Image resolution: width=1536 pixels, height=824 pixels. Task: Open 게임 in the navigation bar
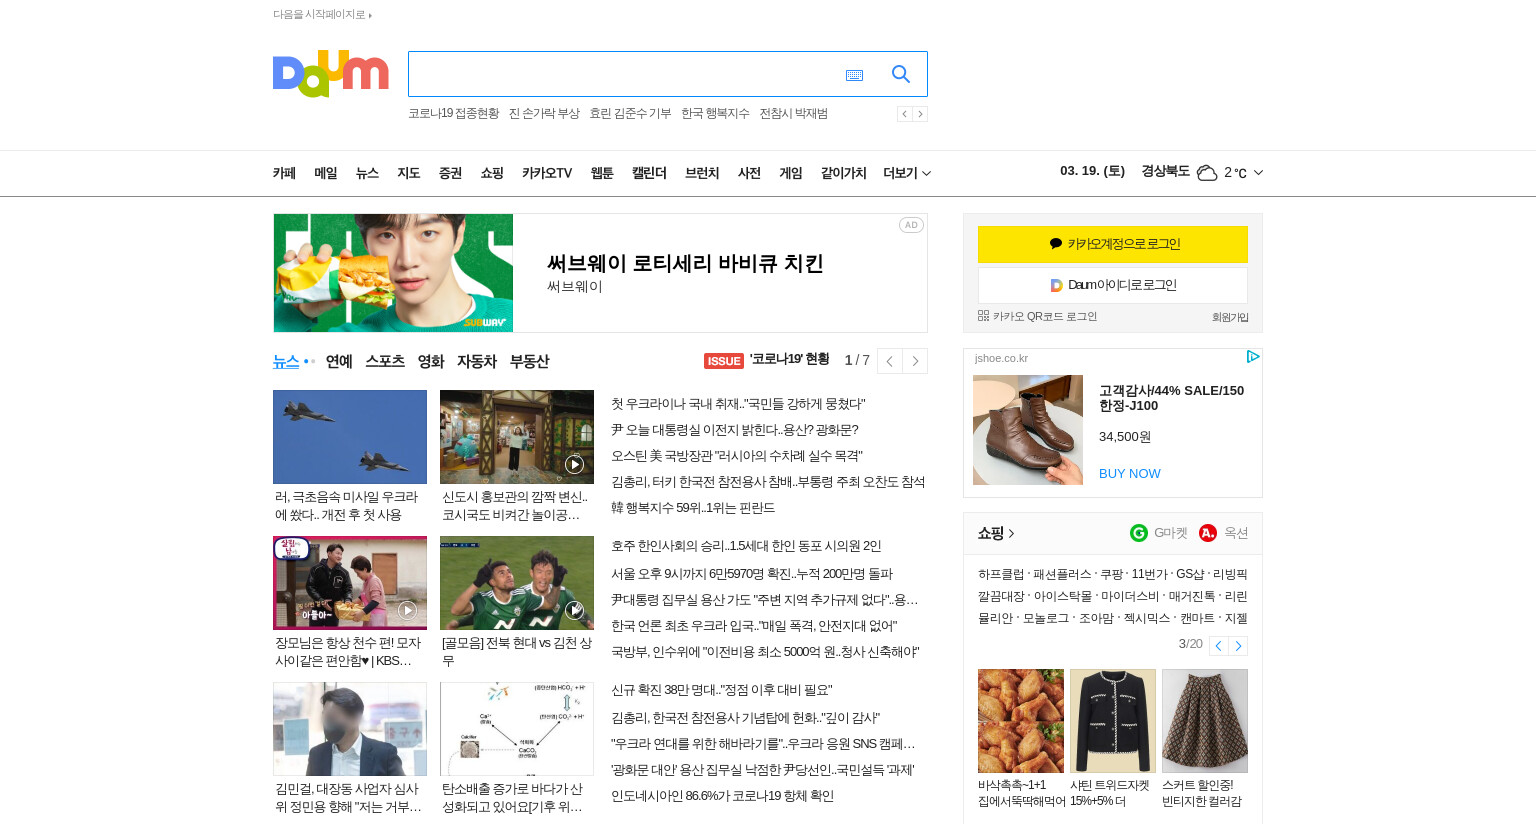(791, 173)
